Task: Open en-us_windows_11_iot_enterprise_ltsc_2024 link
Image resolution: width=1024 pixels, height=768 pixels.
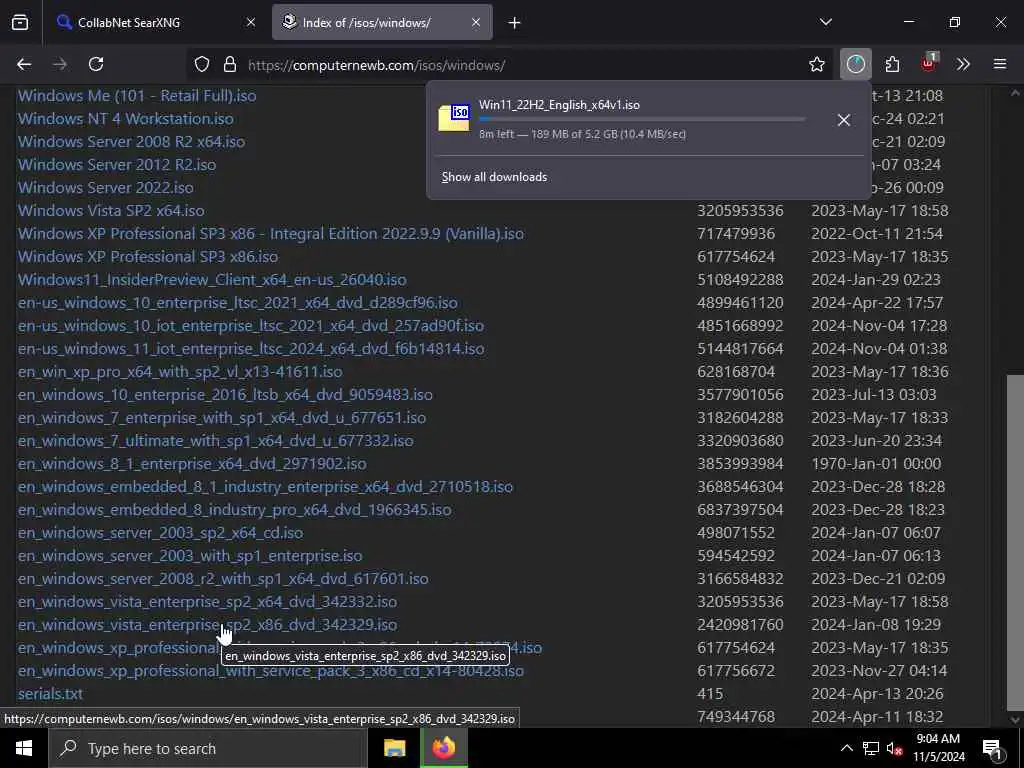Action: [251, 349]
